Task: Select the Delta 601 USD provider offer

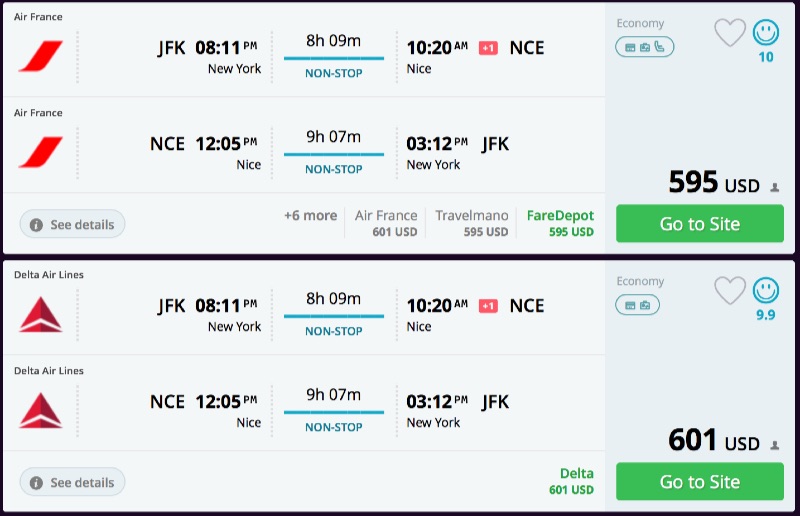Action: tap(572, 481)
